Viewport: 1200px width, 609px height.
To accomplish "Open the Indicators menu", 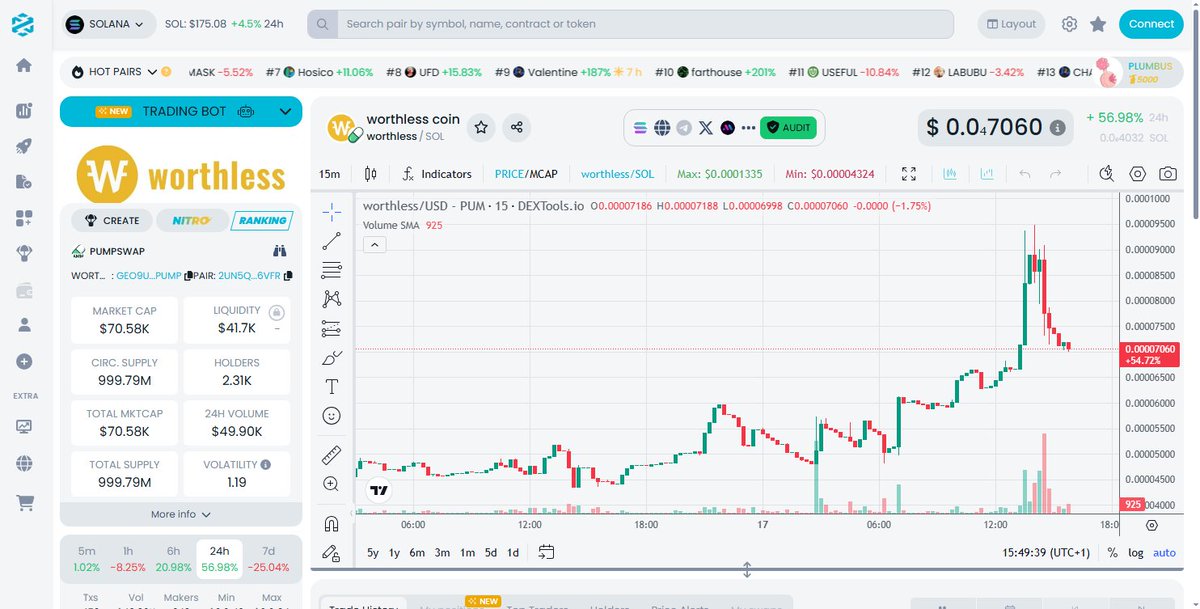I will coord(436,174).
